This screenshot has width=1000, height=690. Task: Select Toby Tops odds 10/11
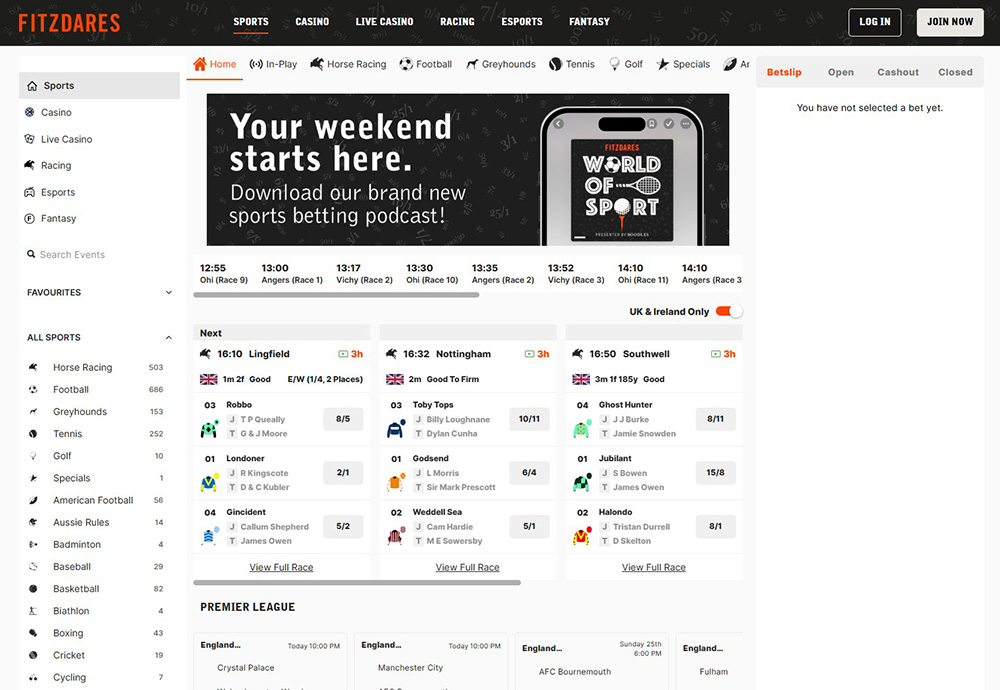tap(529, 419)
